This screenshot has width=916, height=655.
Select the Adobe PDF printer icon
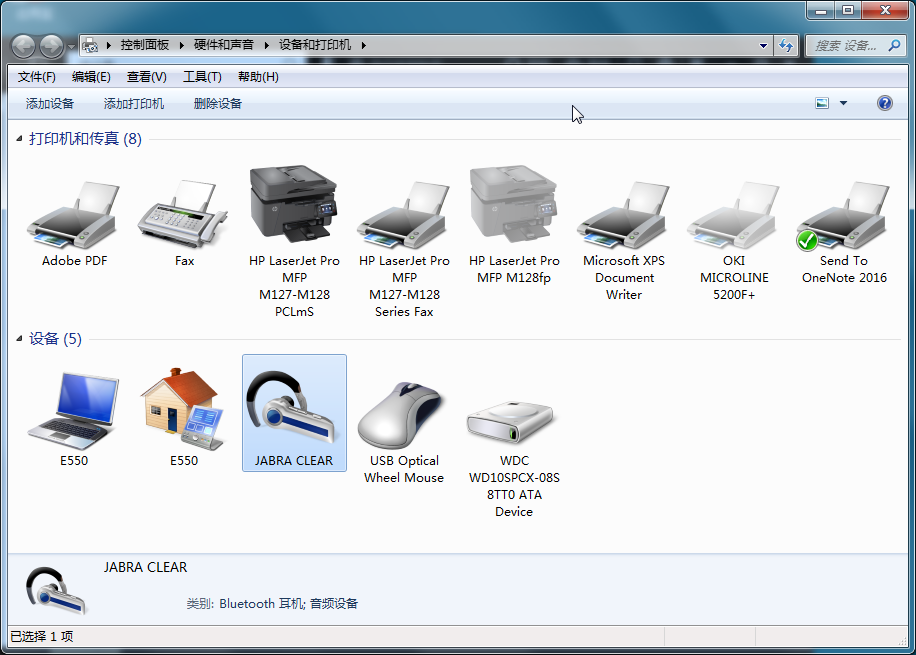click(x=74, y=215)
